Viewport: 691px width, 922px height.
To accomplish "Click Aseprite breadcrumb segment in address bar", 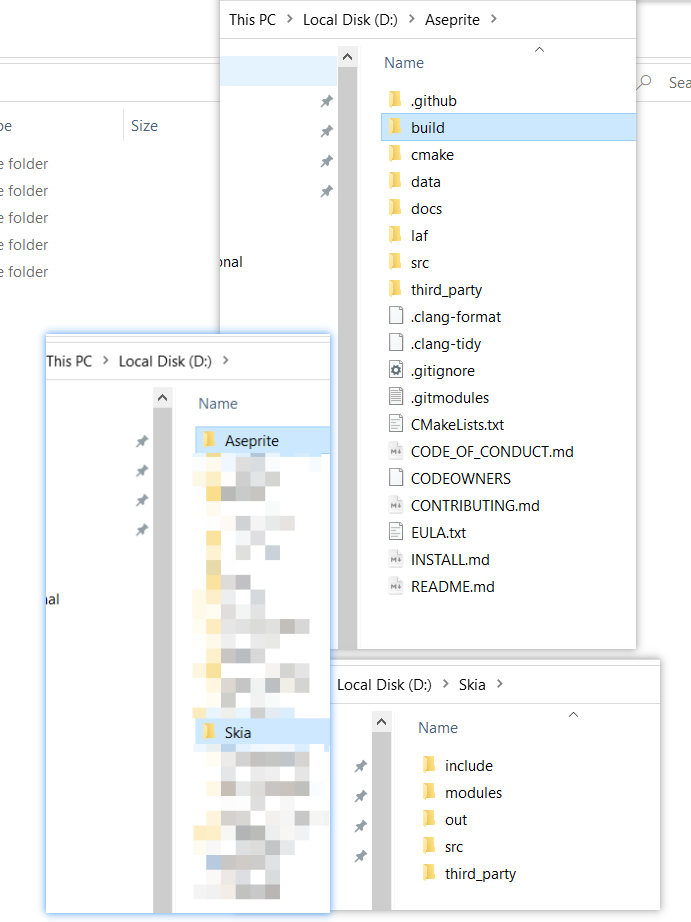I will click(x=452, y=19).
